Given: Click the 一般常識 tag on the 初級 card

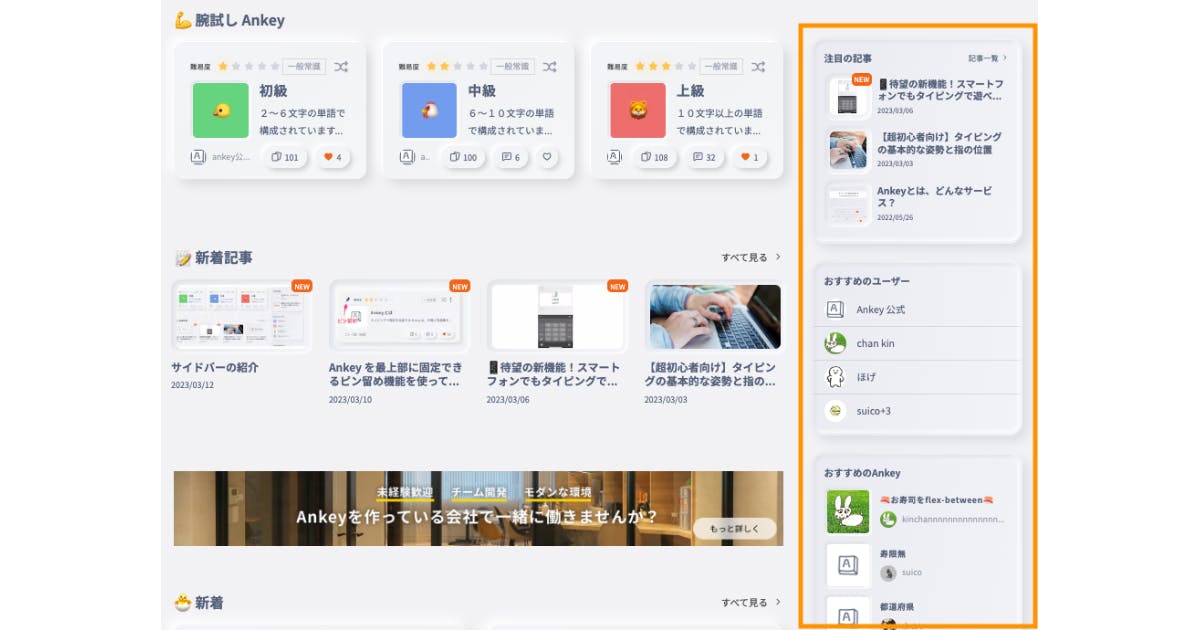Looking at the screenshot, I should [x=304, y=67].
